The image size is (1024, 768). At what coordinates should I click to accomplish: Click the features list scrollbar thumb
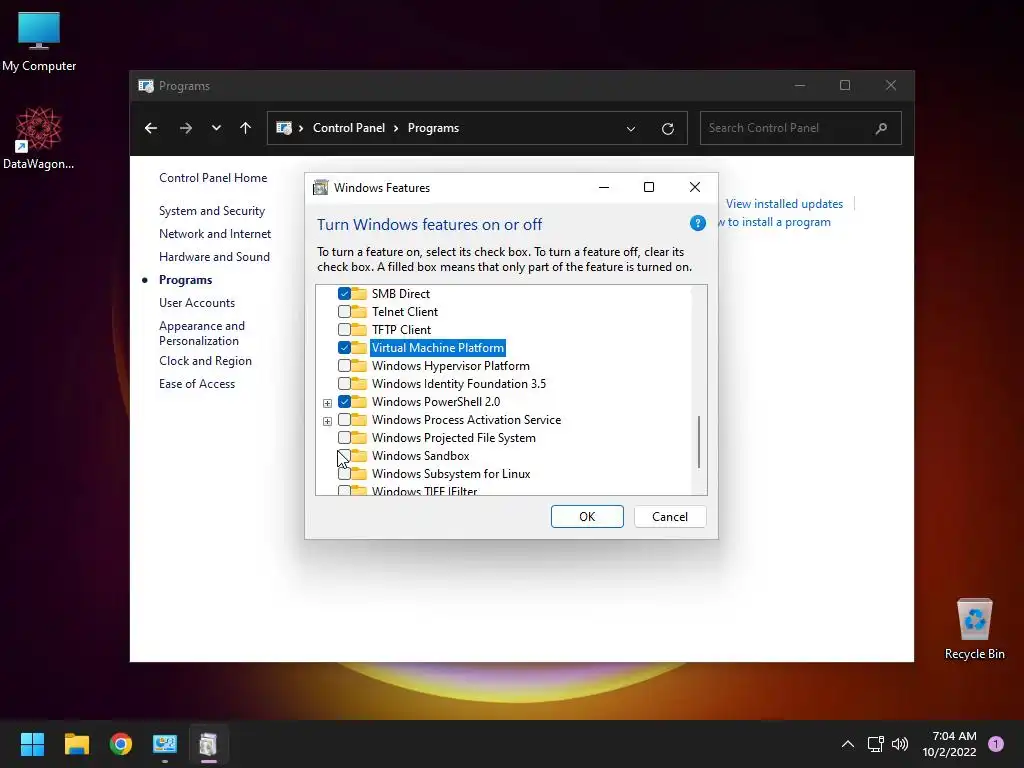pos(699,442)
